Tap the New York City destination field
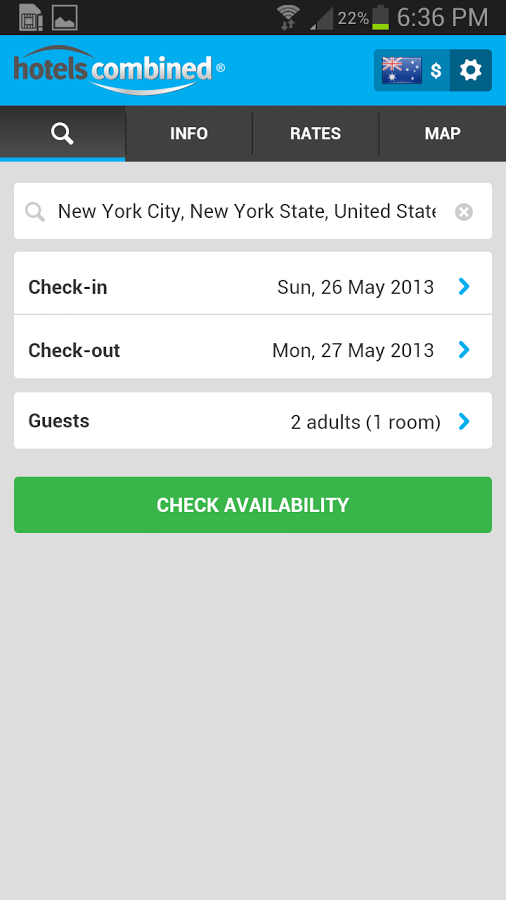This screenshot has height=900, width=506. click(253, 211)
